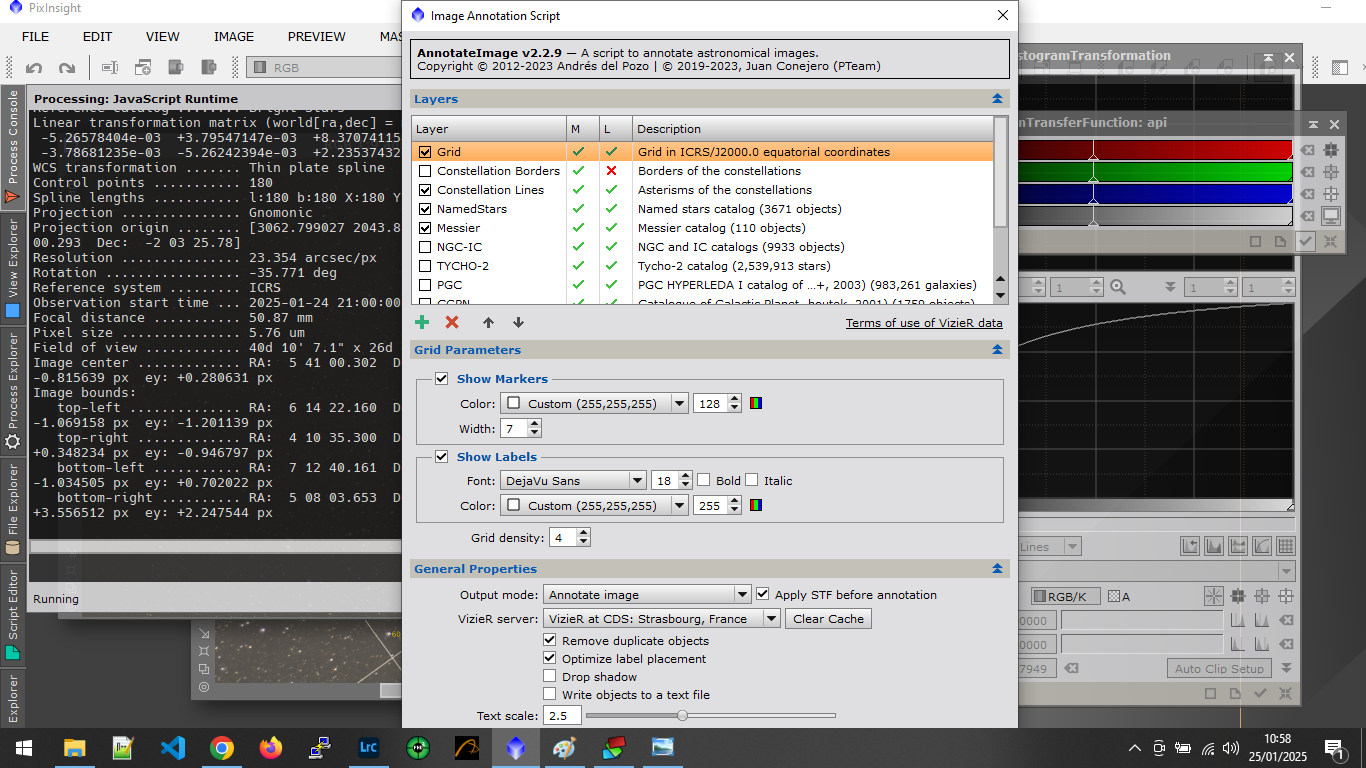Open File Explorer from the taskbar

coord(75,747)
